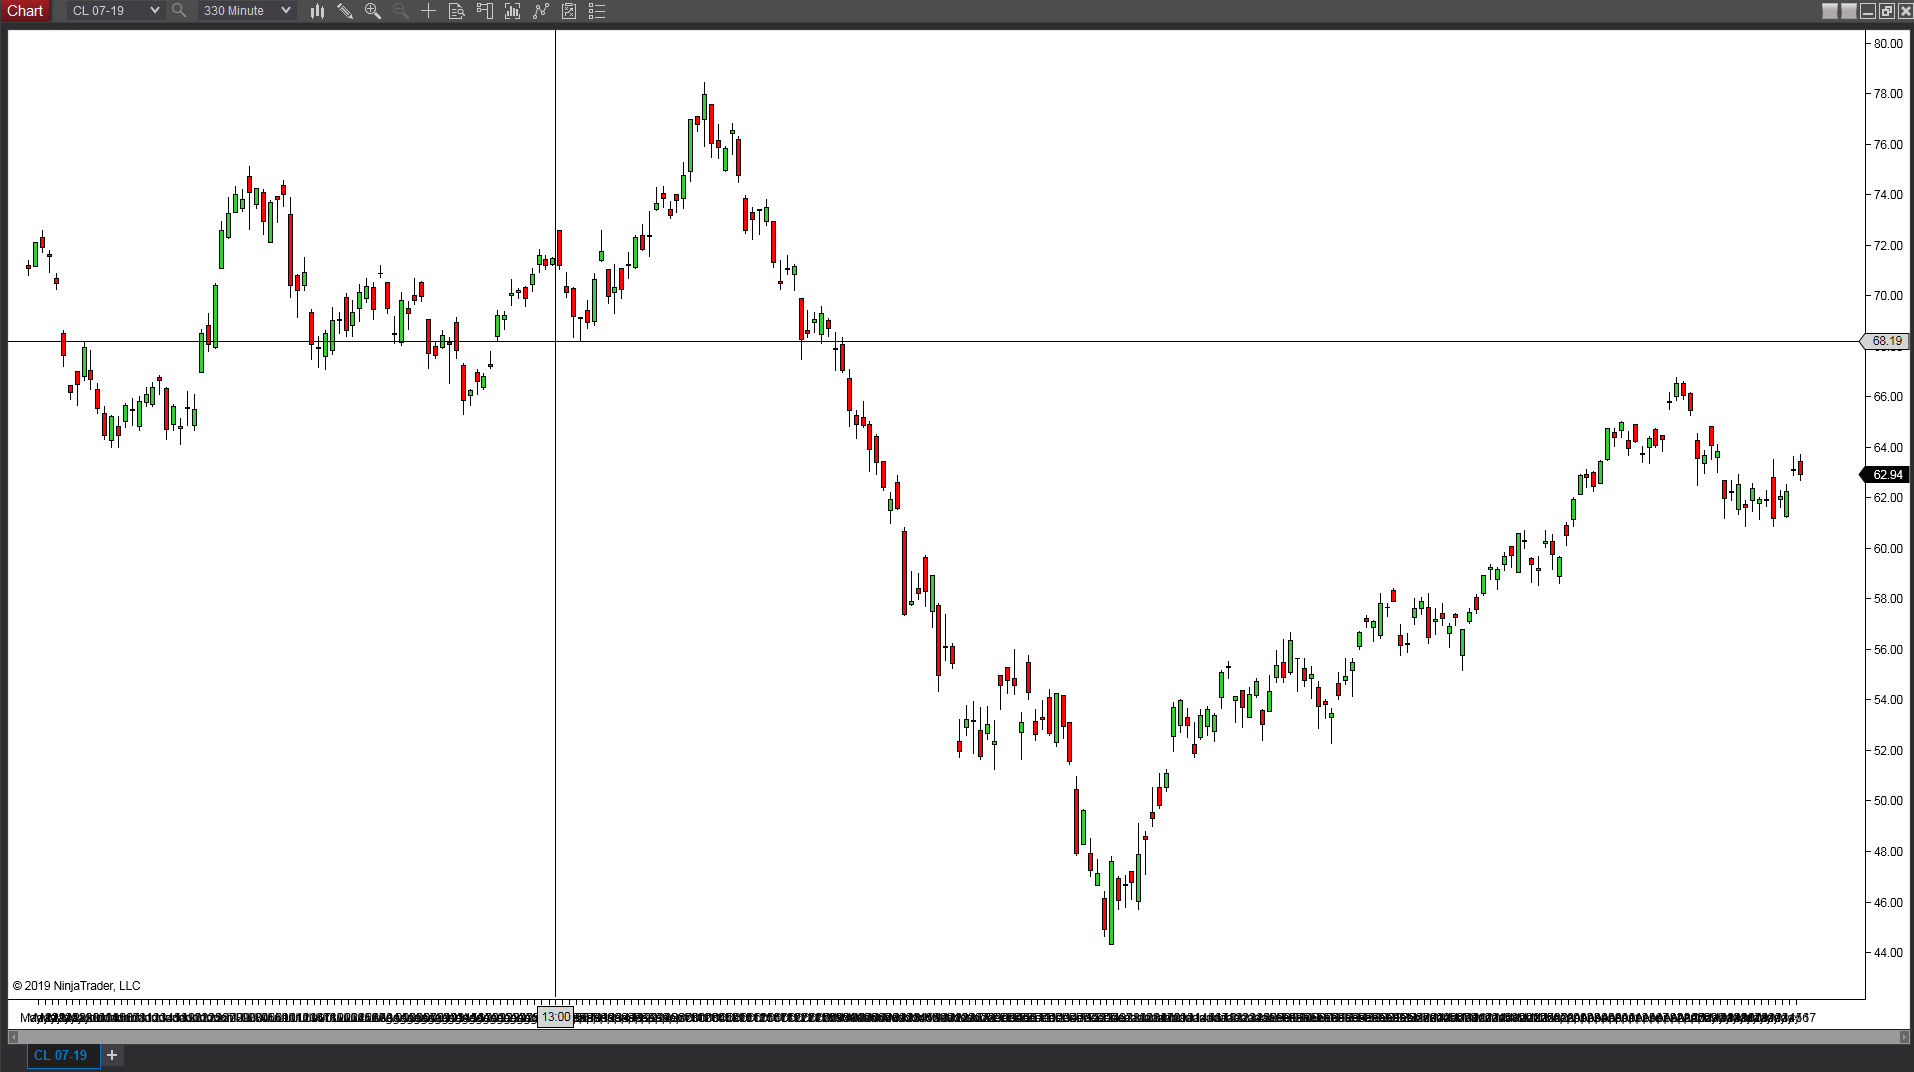
Task: Close the chart window
Action: point(1904,11)
